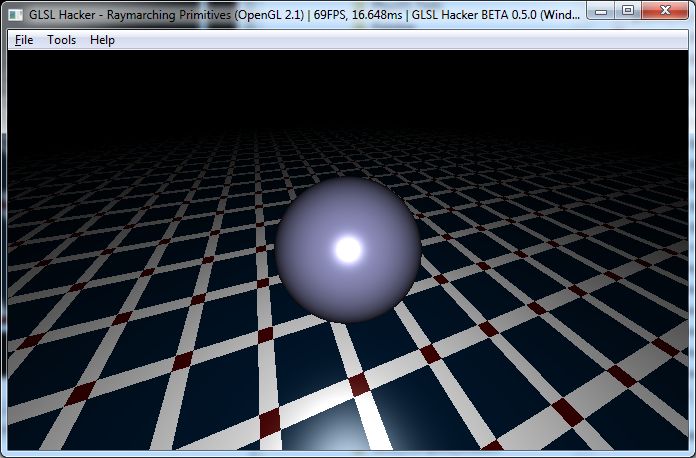Open the Help menu
The height and width of the screenshot is (458, 696).
pos(102,40)
